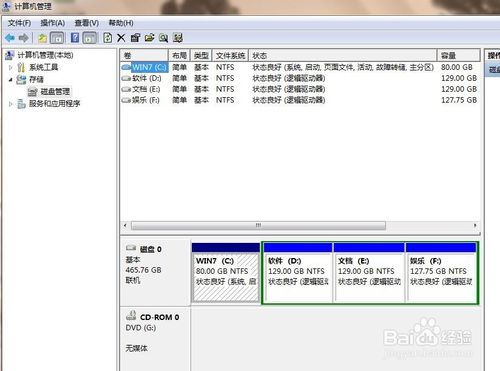Click the 无媒体 status text

point(136,349)
